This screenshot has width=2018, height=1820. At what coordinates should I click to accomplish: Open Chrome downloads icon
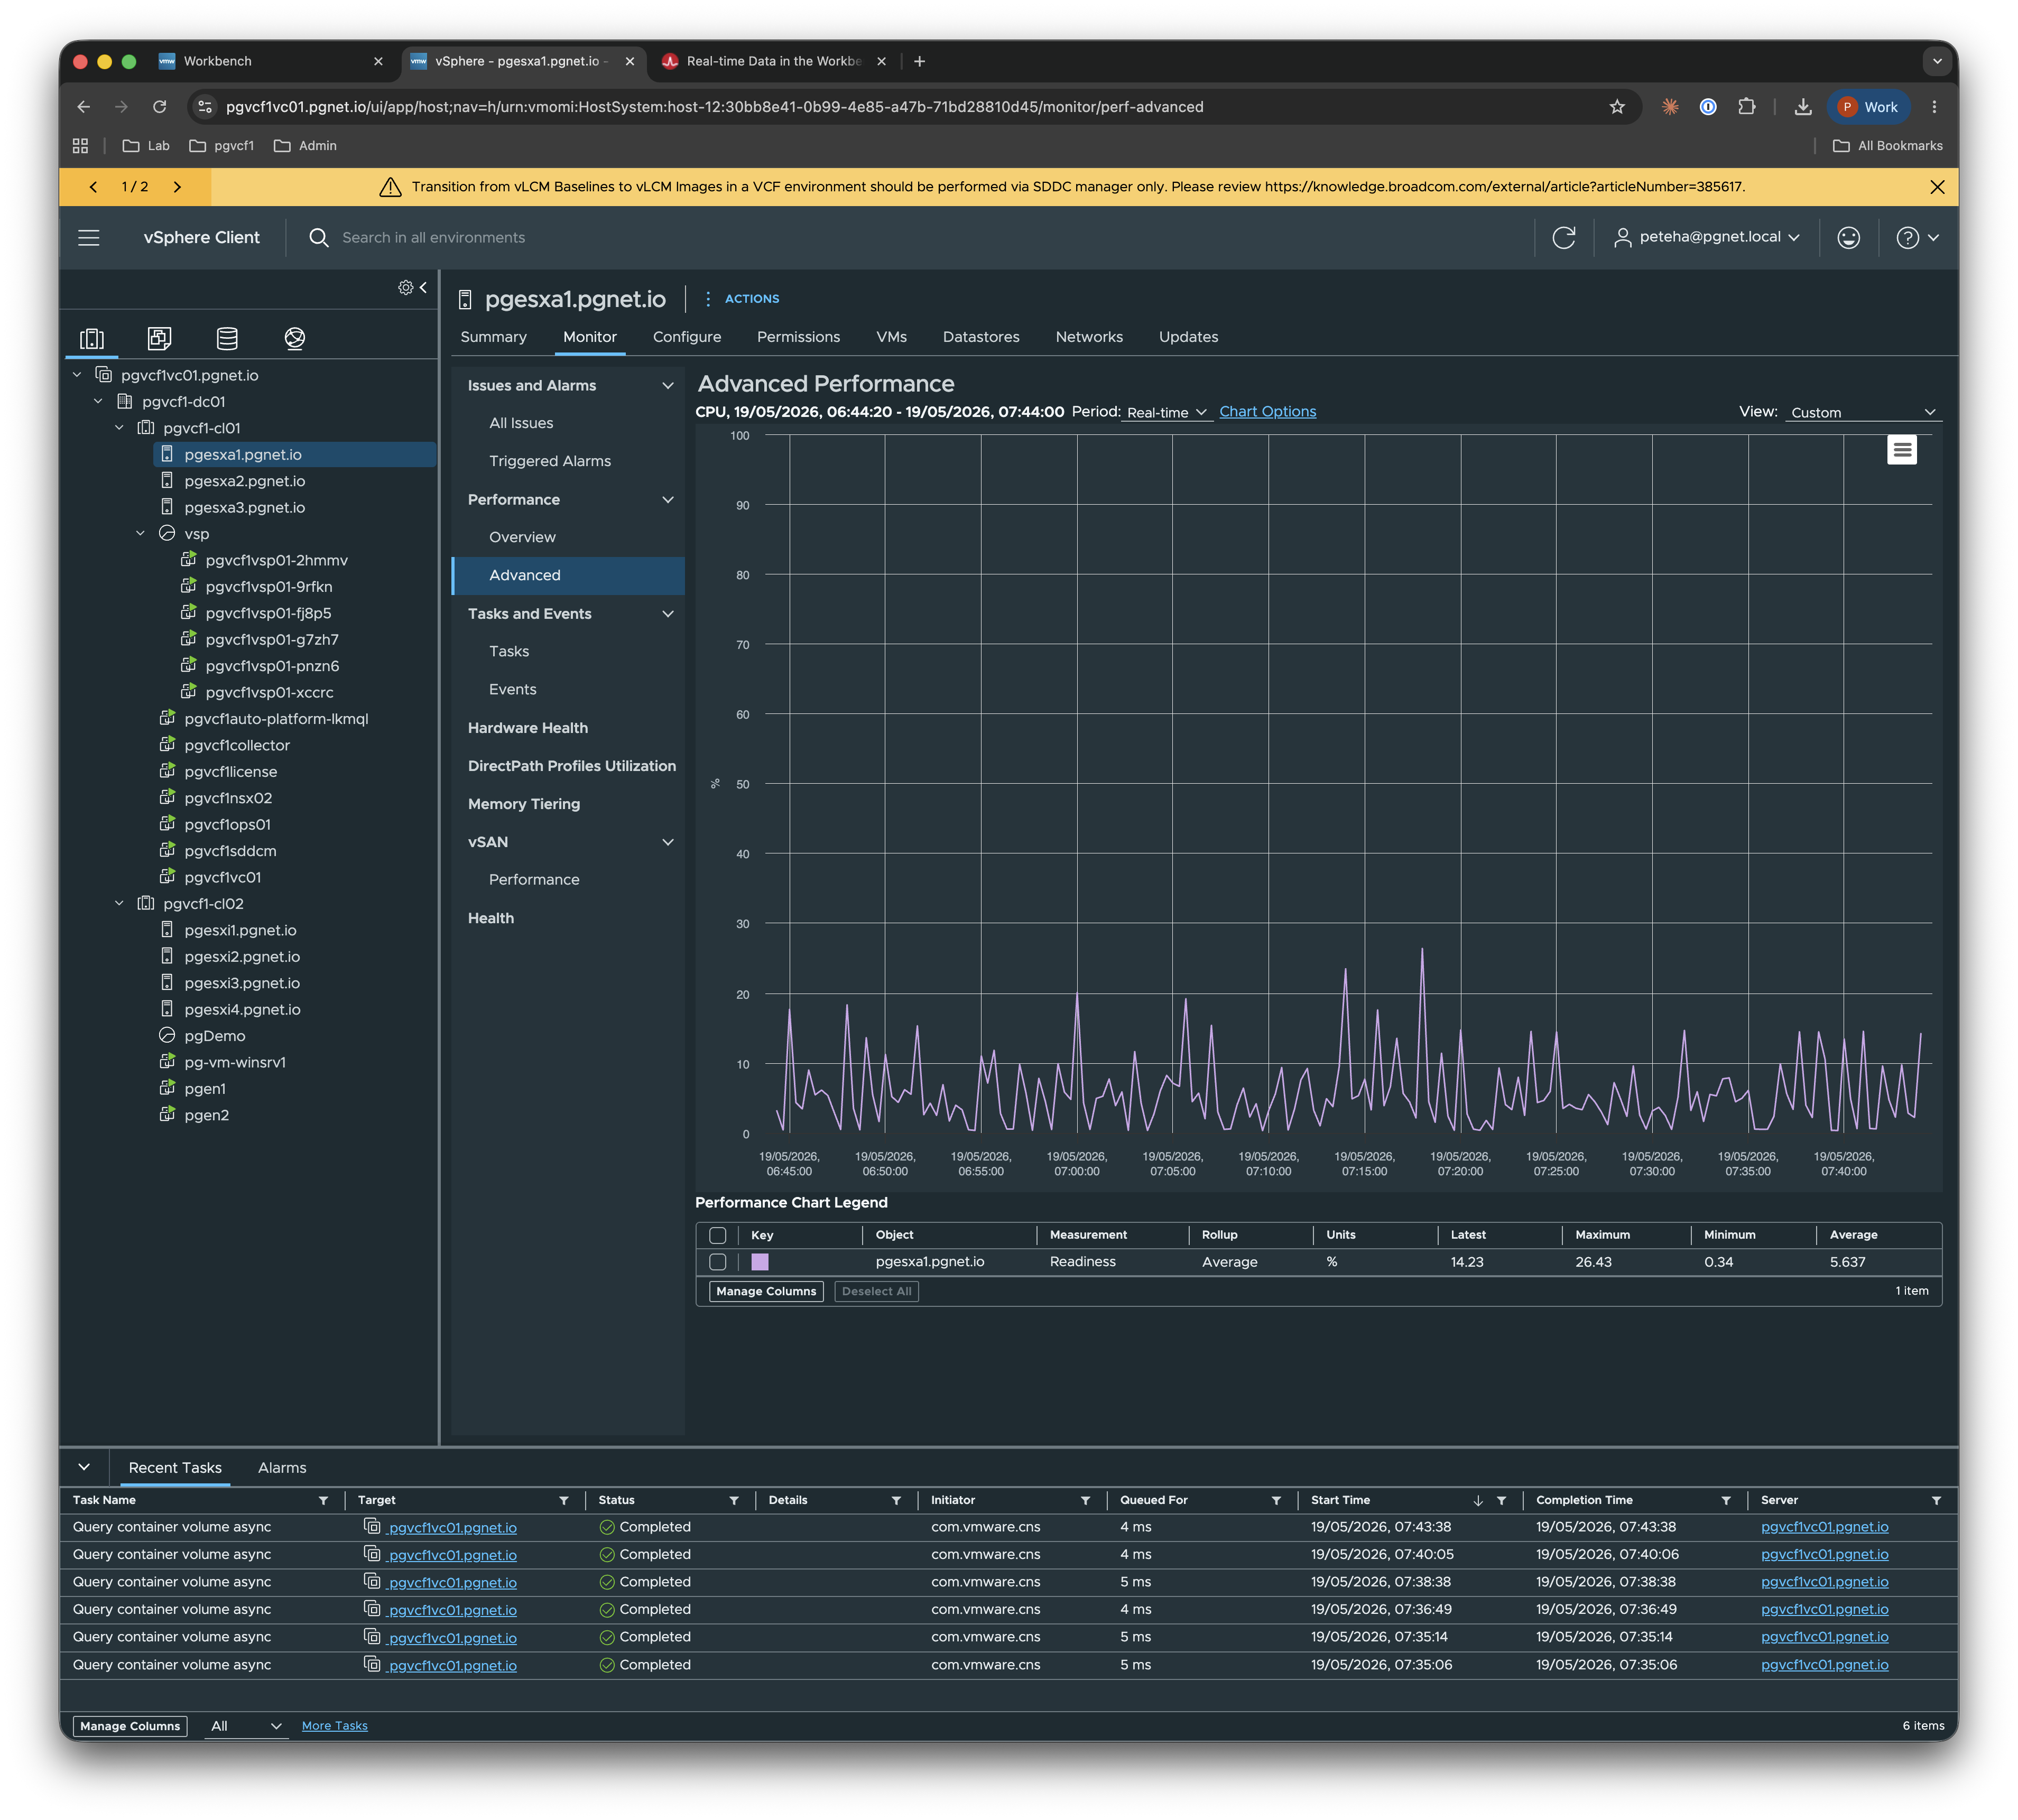[1803, 107]
